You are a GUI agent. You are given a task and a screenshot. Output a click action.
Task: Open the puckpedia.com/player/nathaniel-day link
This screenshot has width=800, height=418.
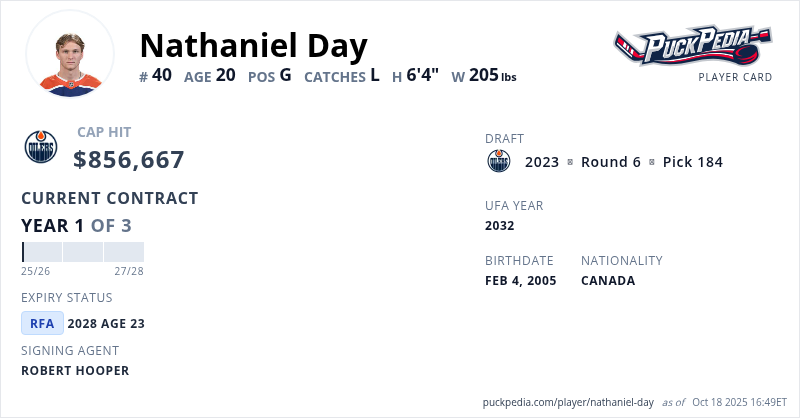(x=568, y=402)
